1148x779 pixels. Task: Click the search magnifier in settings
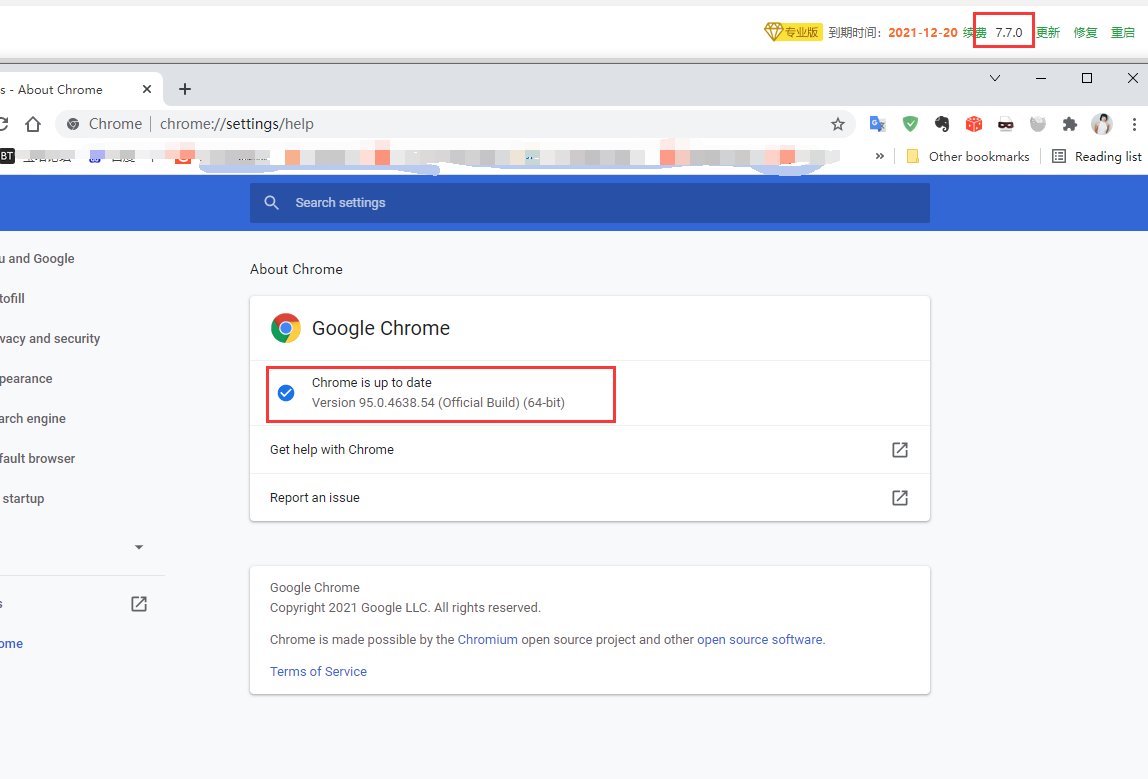[x=272, y=203]
